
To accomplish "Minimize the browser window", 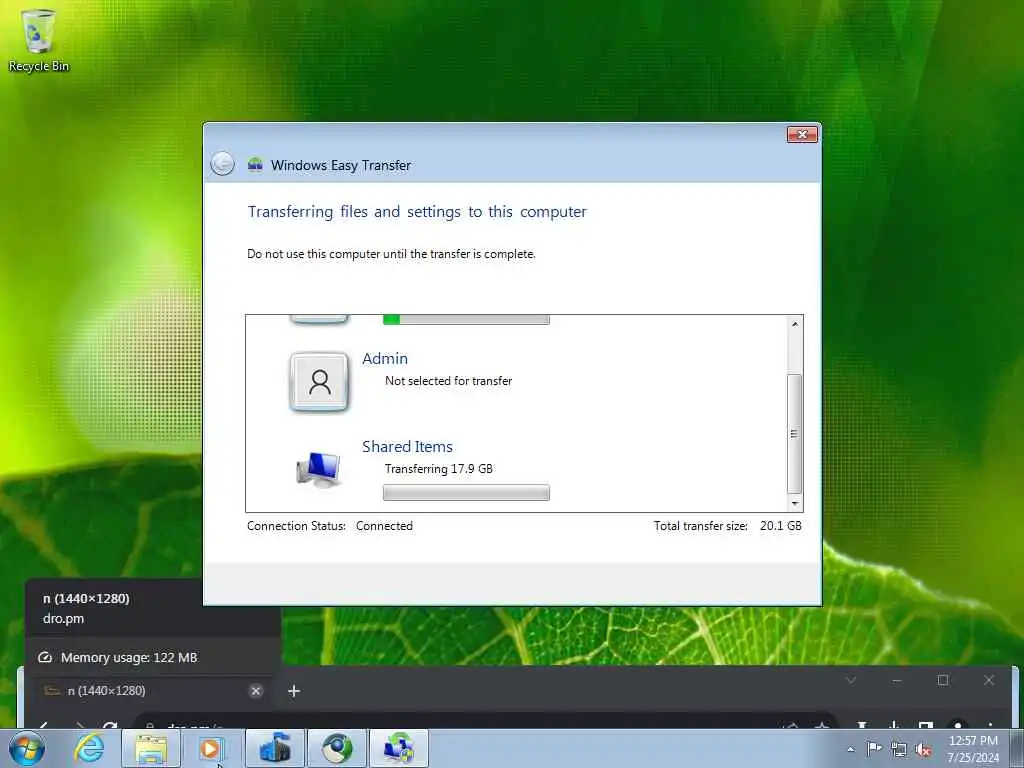I will point(897,680).
